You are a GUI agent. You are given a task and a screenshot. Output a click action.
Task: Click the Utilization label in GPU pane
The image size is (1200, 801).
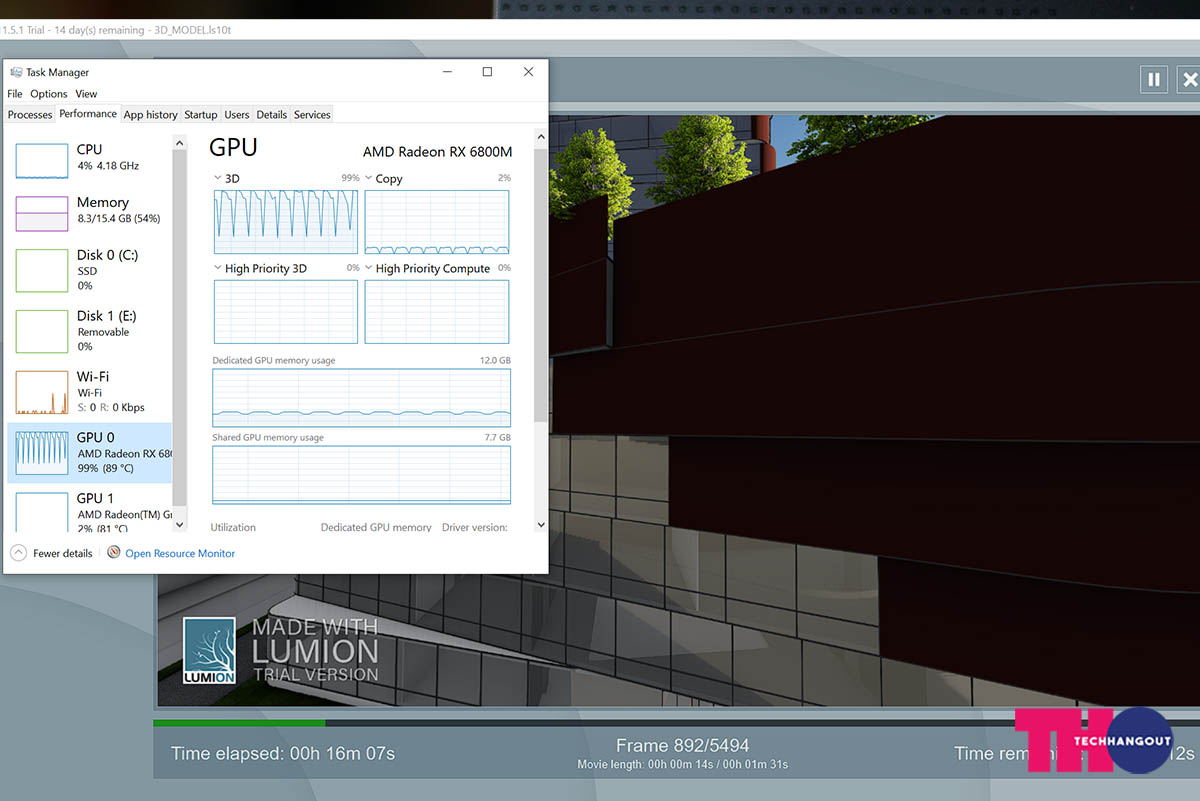233,527
